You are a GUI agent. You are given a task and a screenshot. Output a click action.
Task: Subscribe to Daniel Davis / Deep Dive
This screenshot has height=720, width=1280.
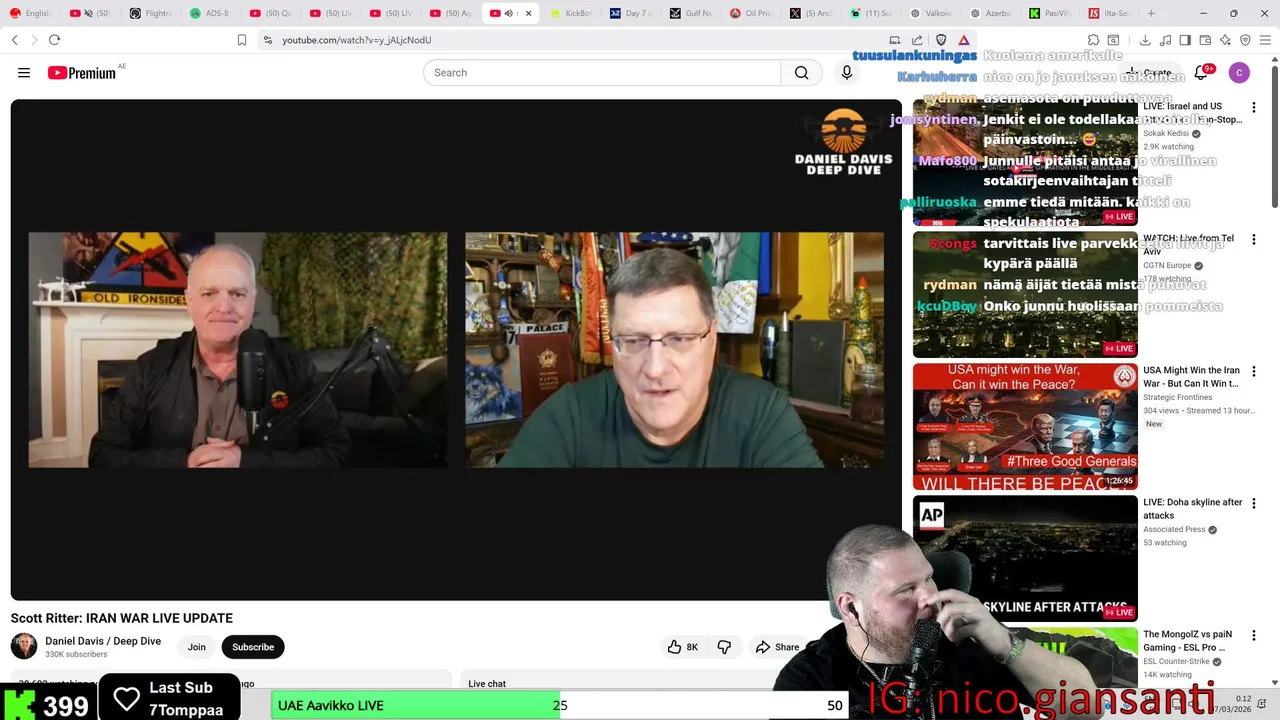(253, 647)
